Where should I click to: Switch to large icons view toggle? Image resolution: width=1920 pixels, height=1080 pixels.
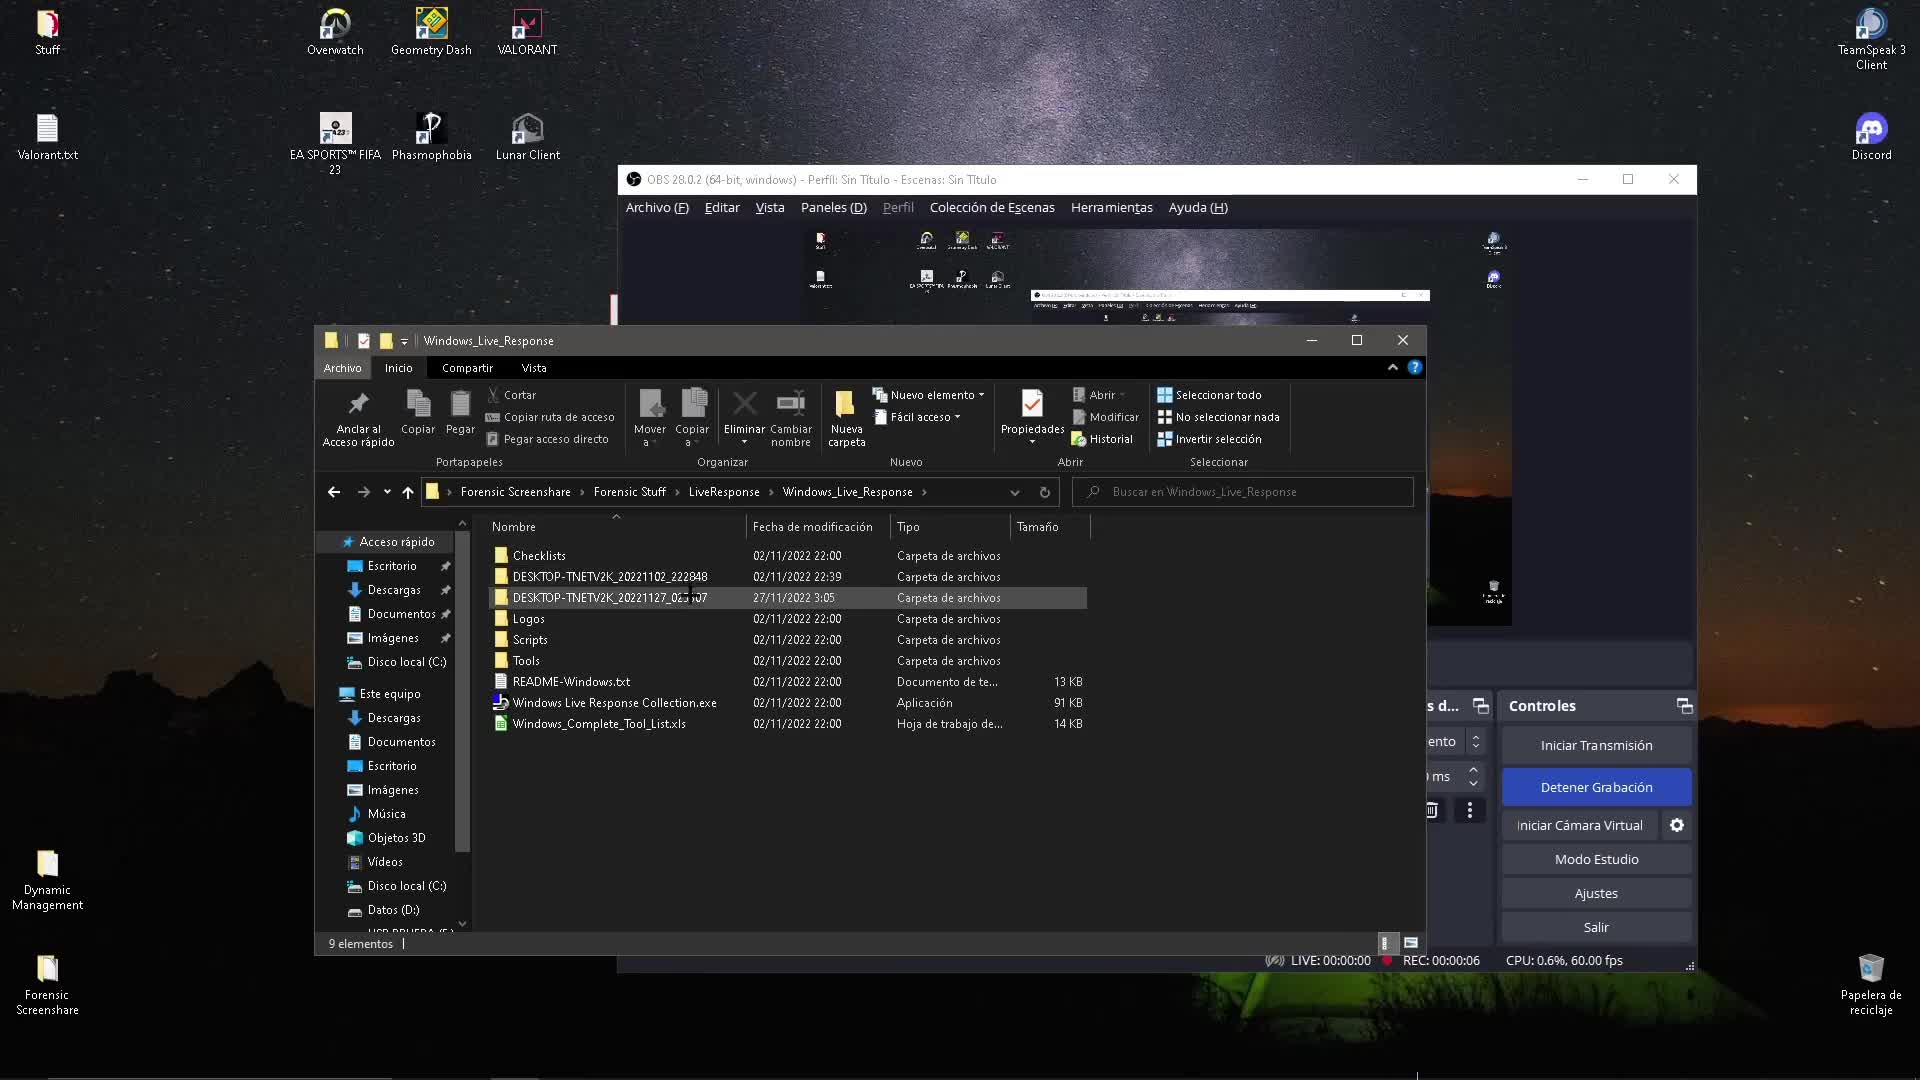(1411, 943)
